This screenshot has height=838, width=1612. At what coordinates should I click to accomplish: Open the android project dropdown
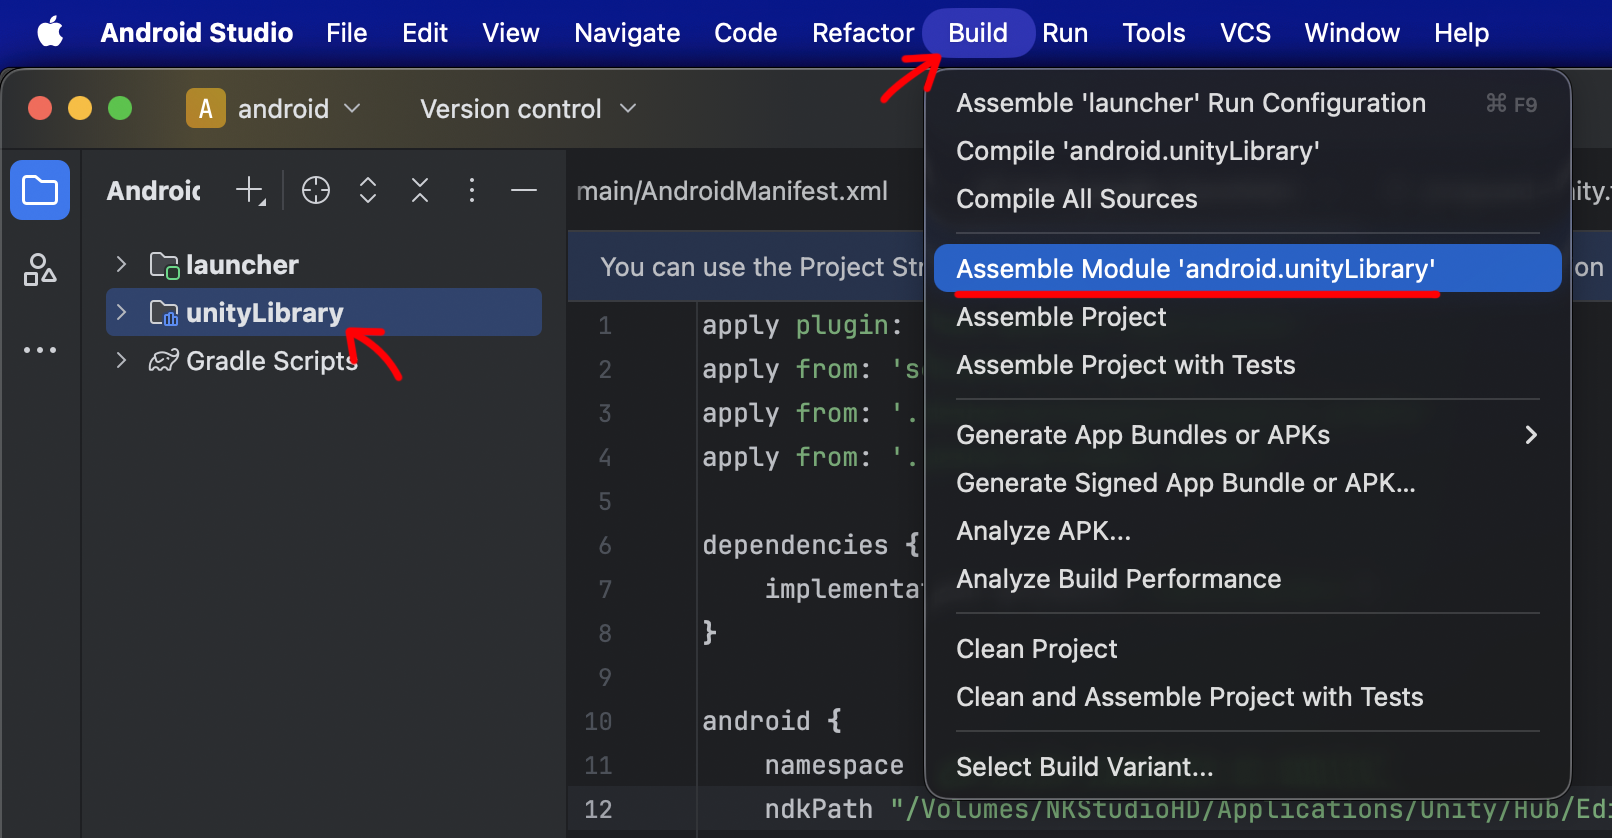(274, 108)
